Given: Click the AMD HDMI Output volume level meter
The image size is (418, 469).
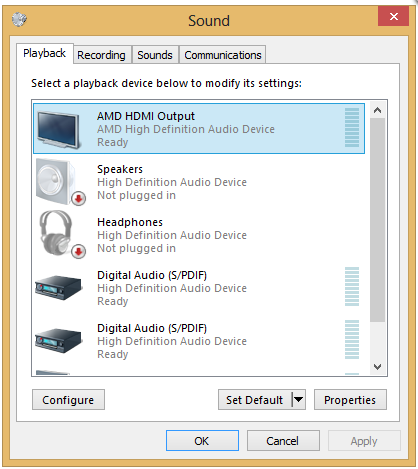Looking at the screenshot, I should [x=352, y=127].
